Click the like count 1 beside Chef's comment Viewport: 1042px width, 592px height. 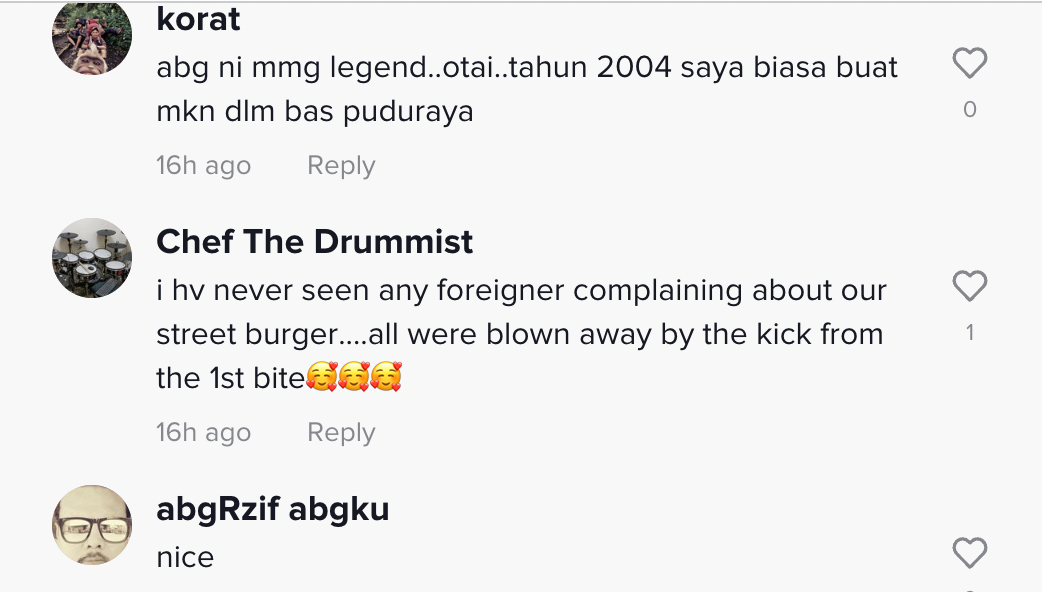point(969,333)
